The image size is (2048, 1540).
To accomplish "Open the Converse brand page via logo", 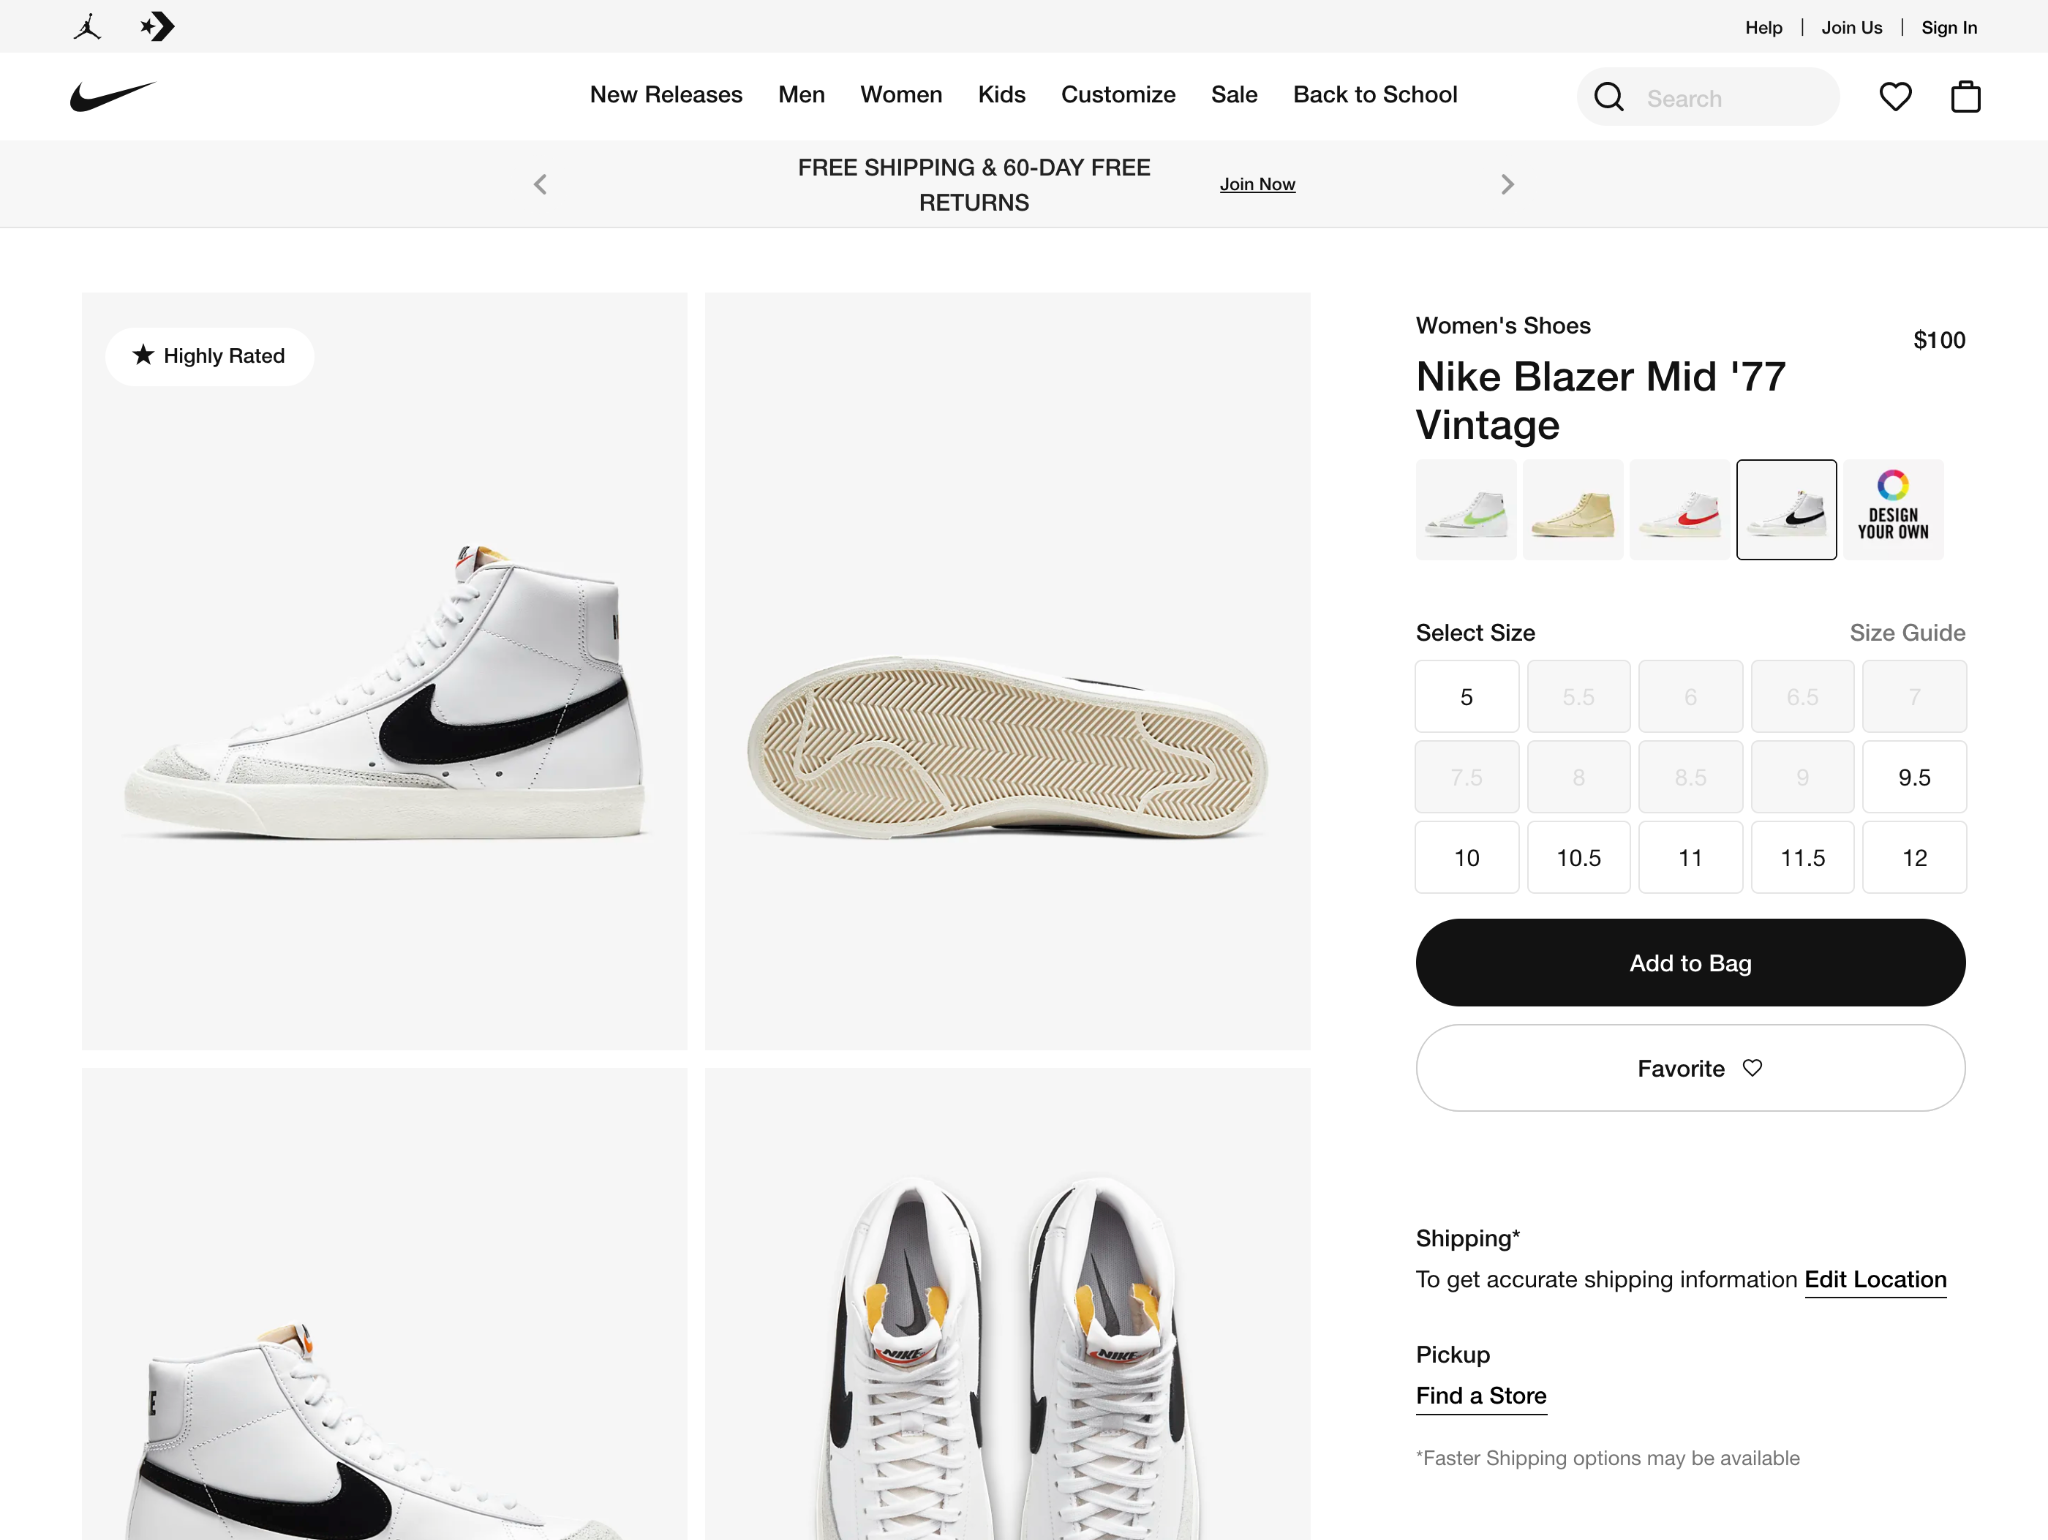I will (157, 26).
